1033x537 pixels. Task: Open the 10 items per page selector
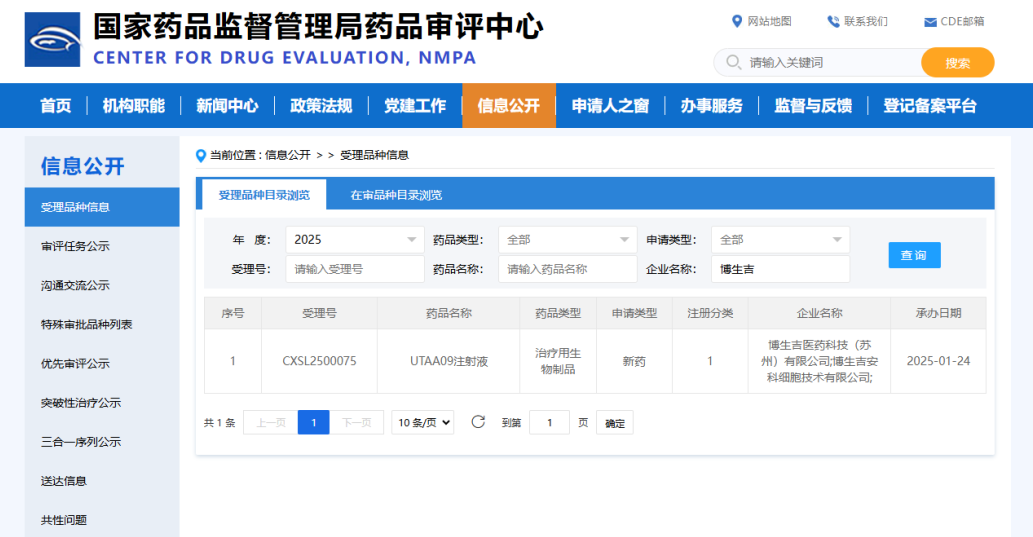(x=422, y=422)
